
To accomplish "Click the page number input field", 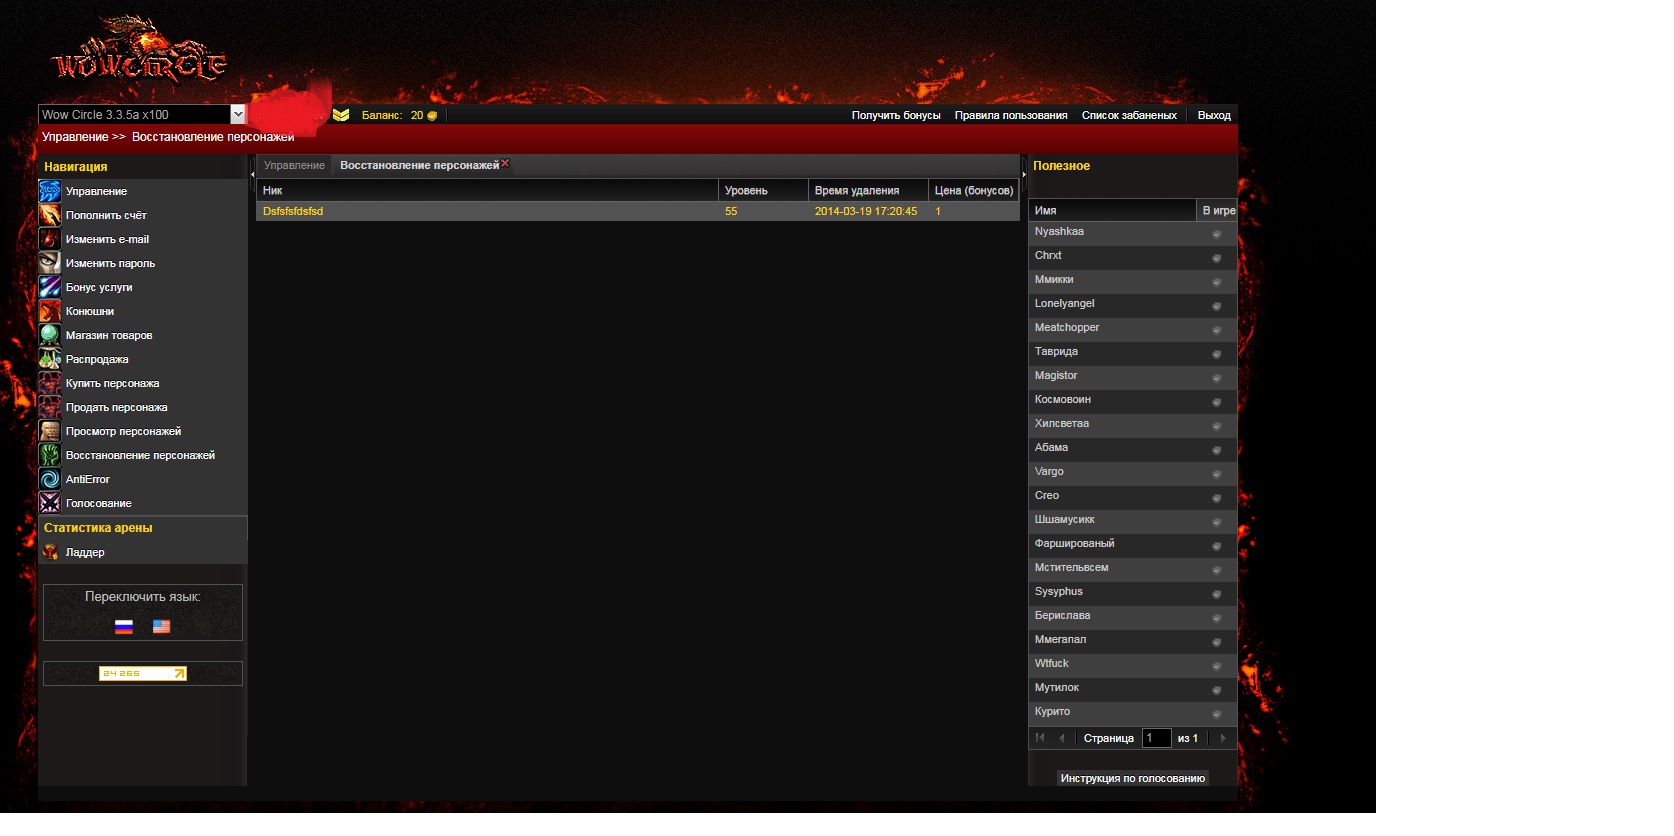I will pos(1156,738).
